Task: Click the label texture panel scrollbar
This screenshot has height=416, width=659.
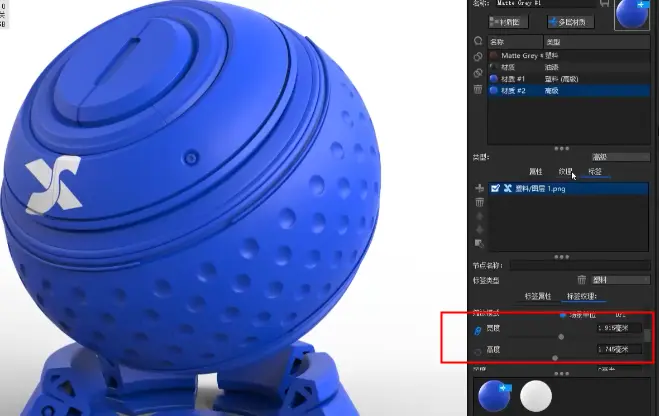Action: pos(647,335)
